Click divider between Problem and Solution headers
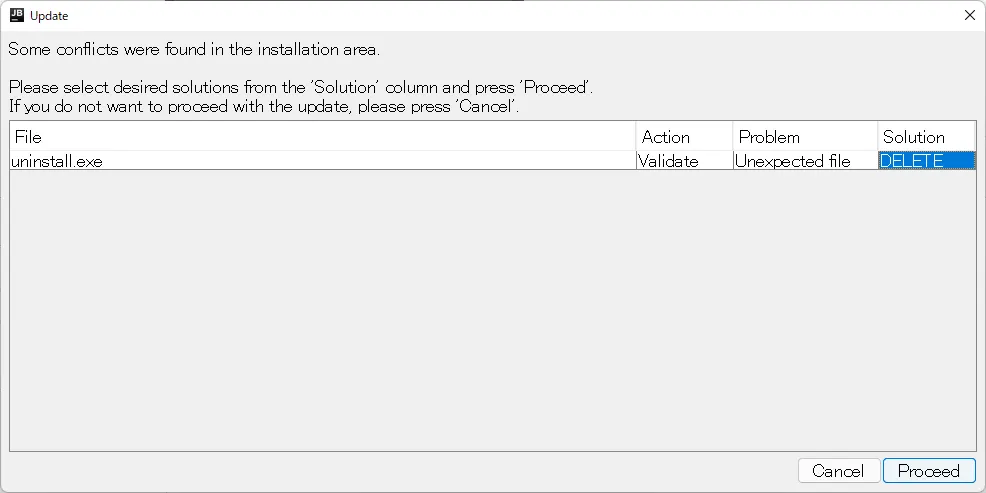Viewport: 986px width, 493px height. (x=878, y=137)
